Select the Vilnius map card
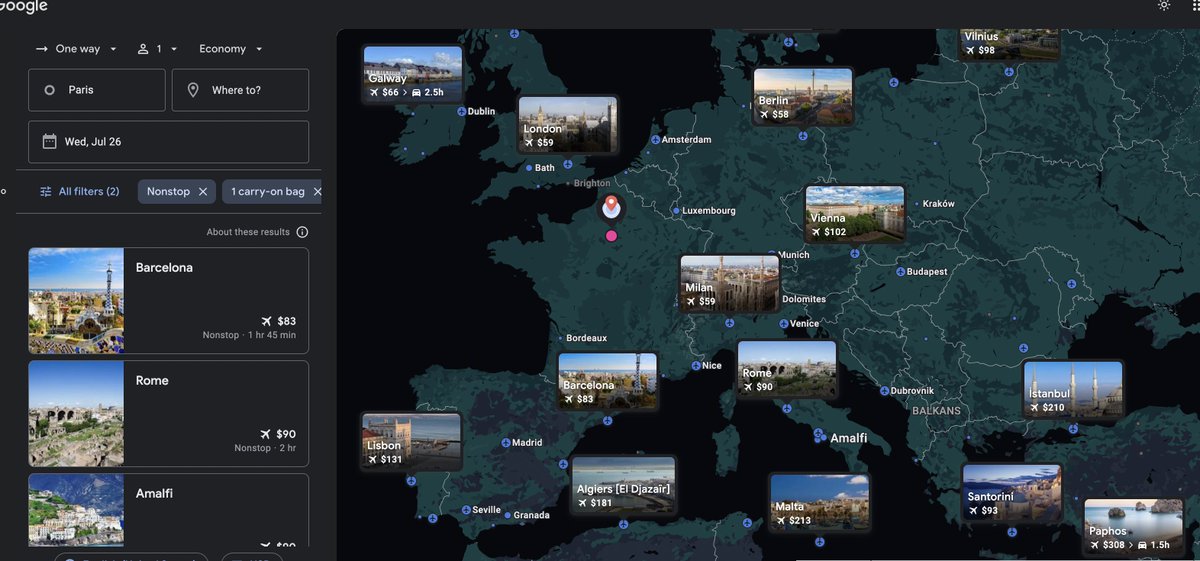The width and height of the screenshot is (1200, 561). (1010, 44)
